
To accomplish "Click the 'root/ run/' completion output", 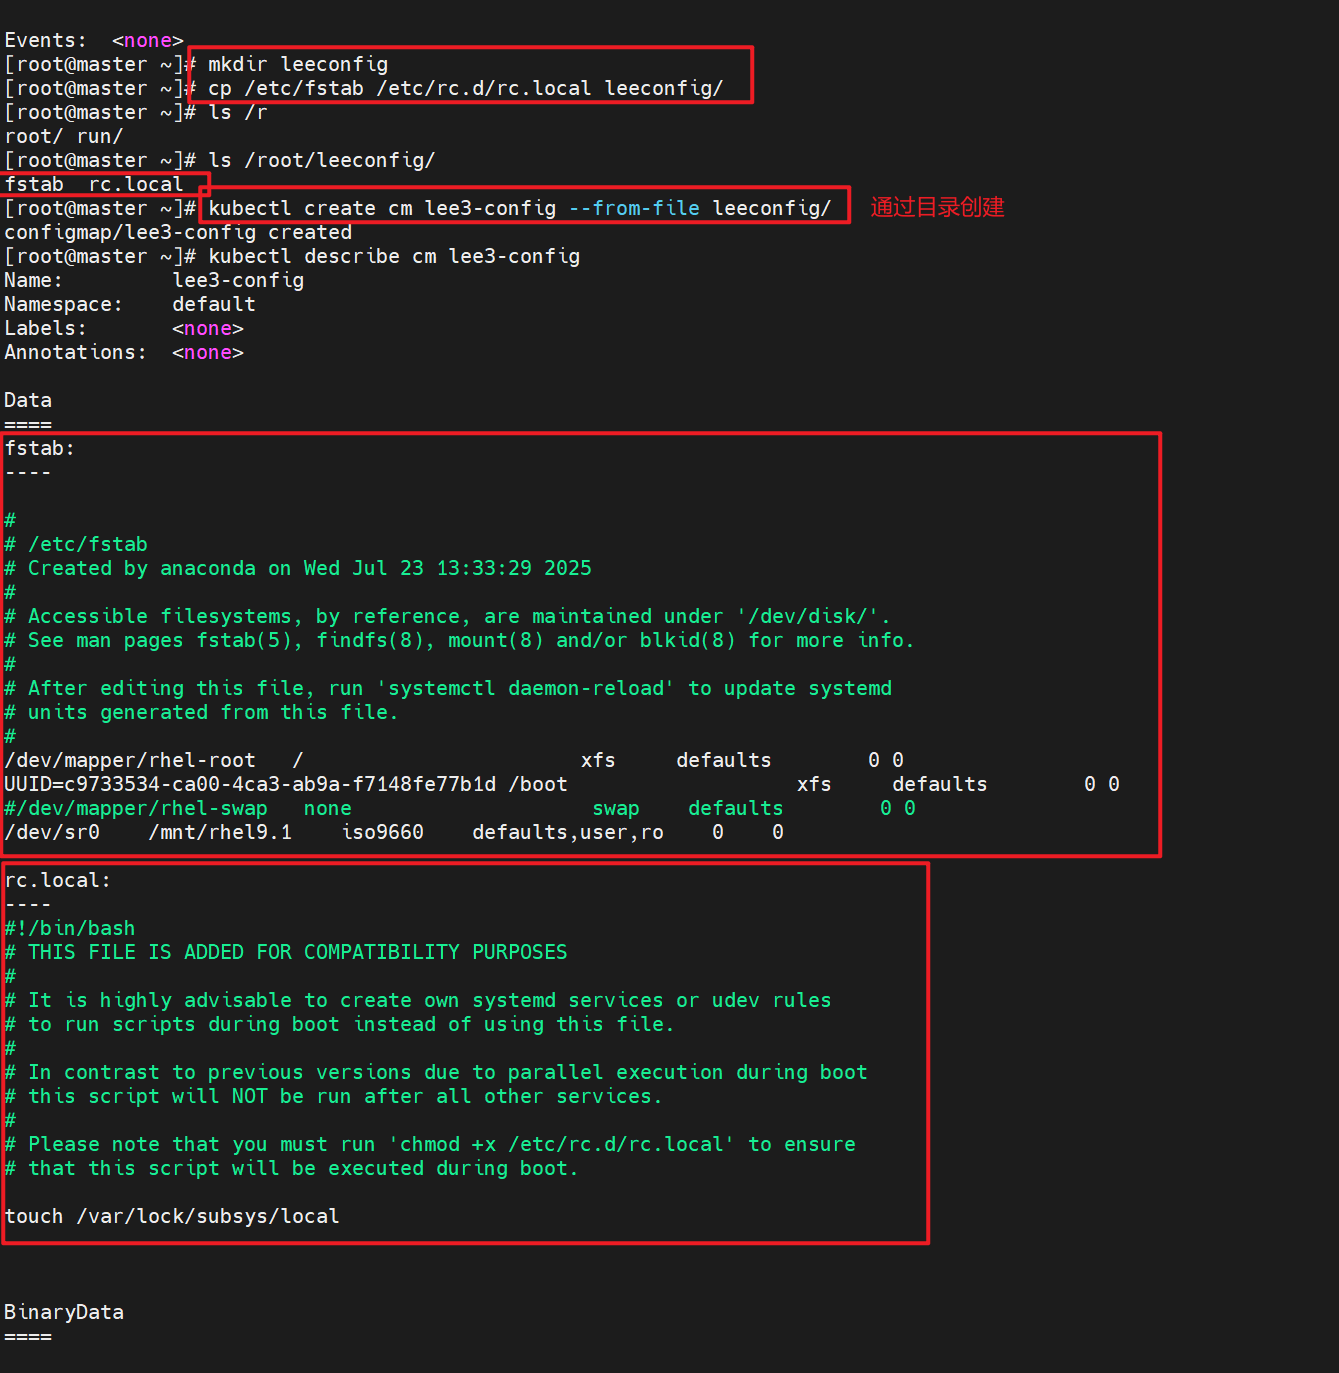I will point(64,136).
